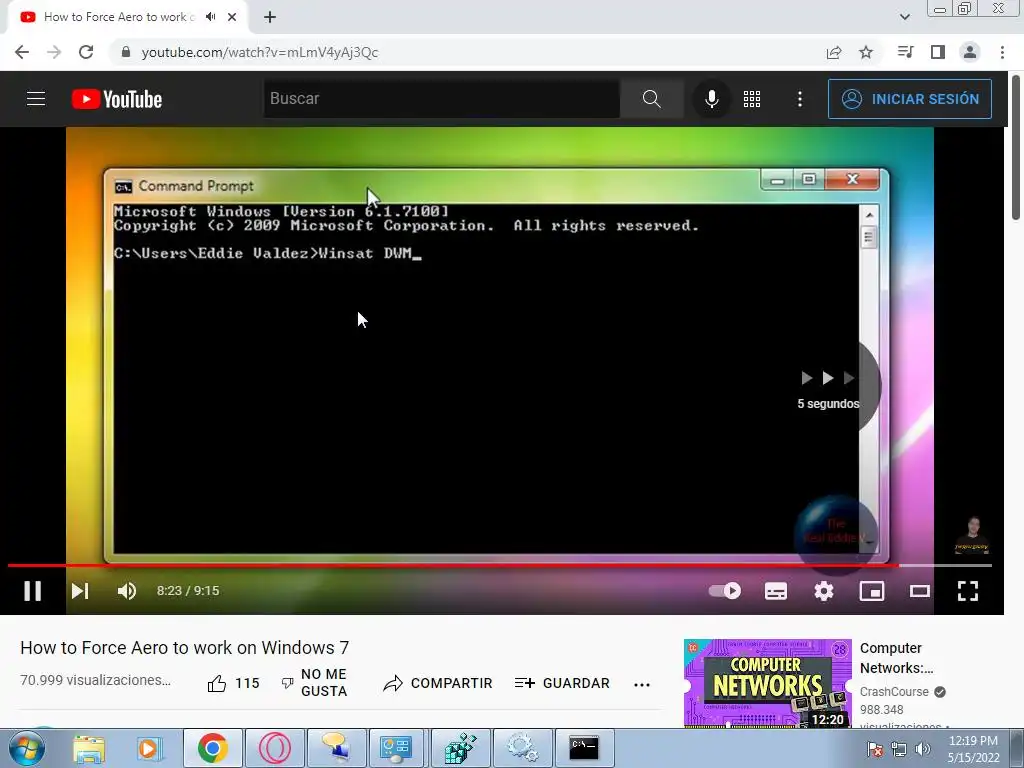Reload the current page
The width and height of the screenshot is (1024, 768).
(x=86, y=52)
